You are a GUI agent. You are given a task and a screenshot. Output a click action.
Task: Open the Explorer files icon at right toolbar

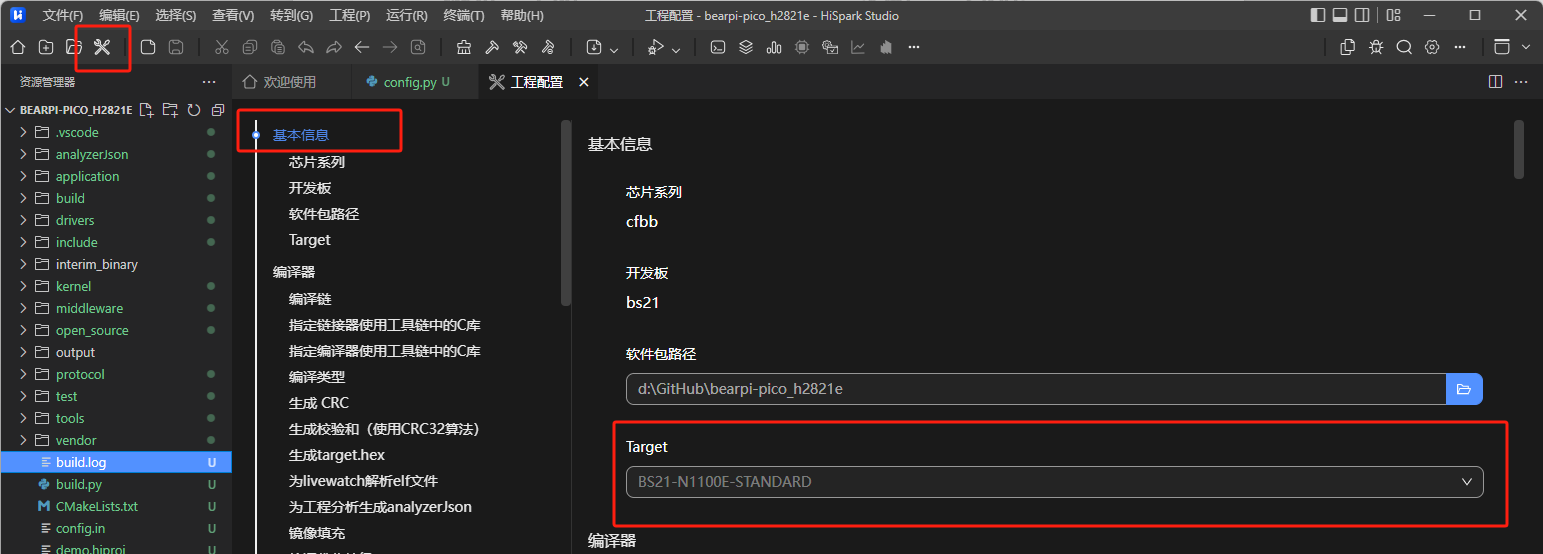coord(1348,47)
